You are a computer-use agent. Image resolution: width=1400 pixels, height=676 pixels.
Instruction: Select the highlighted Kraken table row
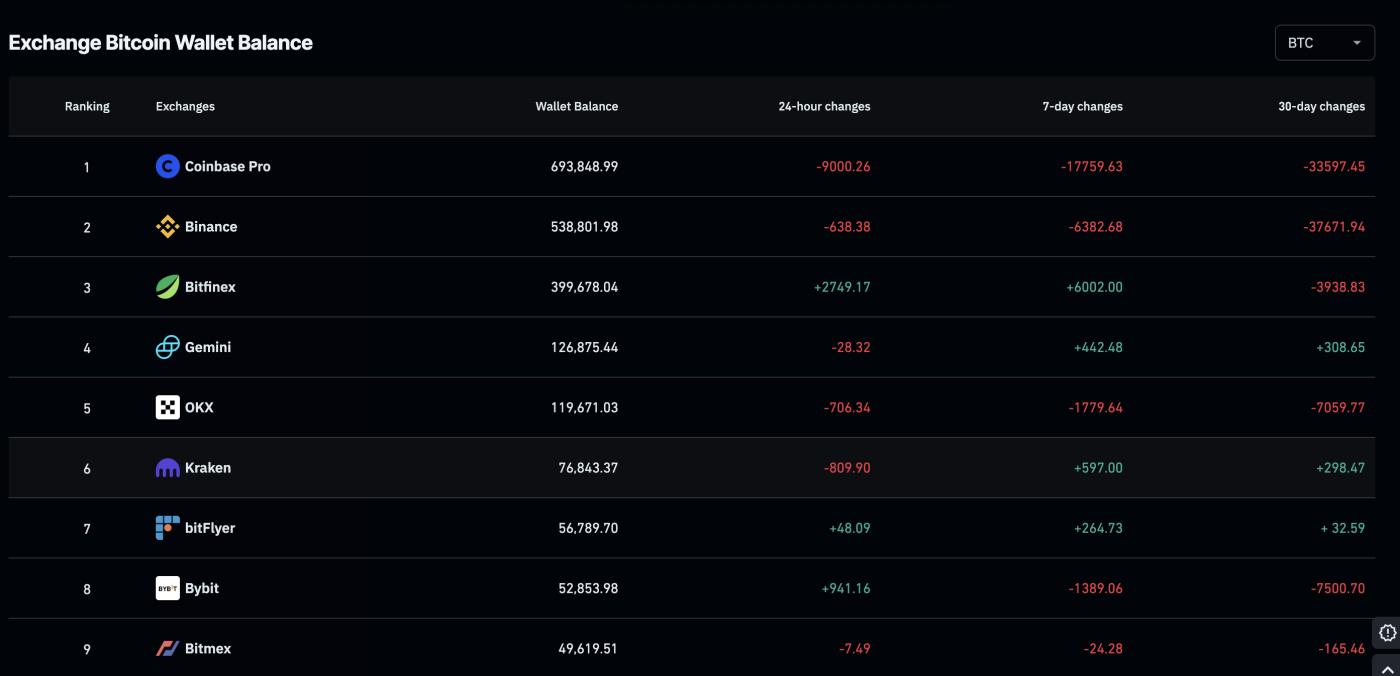(700, 467)
